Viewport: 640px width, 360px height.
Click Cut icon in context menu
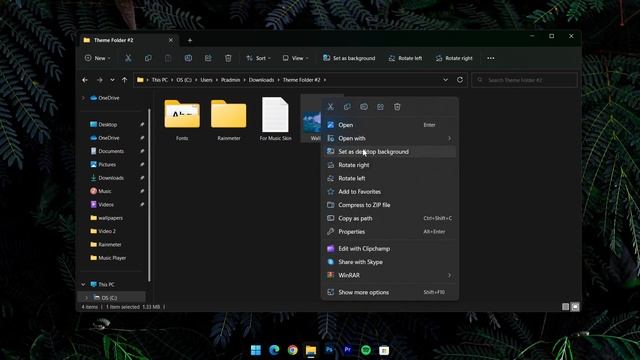click(x=331, y=107)
